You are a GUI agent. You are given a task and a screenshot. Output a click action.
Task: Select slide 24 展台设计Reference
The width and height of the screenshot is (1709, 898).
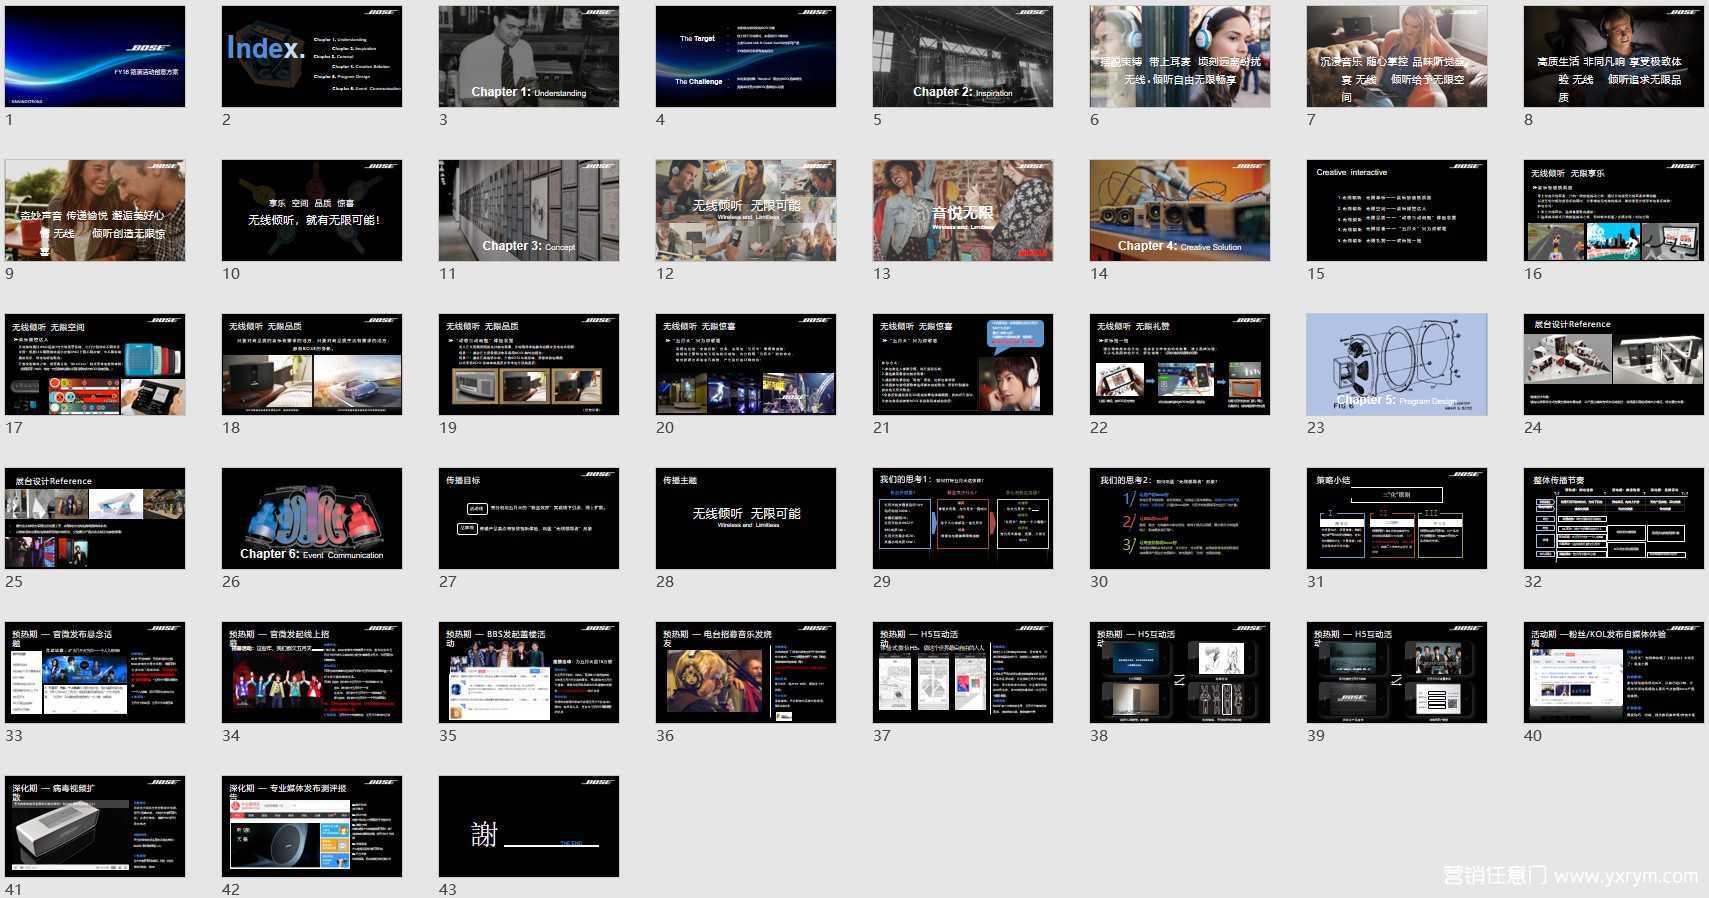[x=1614, y=364]
